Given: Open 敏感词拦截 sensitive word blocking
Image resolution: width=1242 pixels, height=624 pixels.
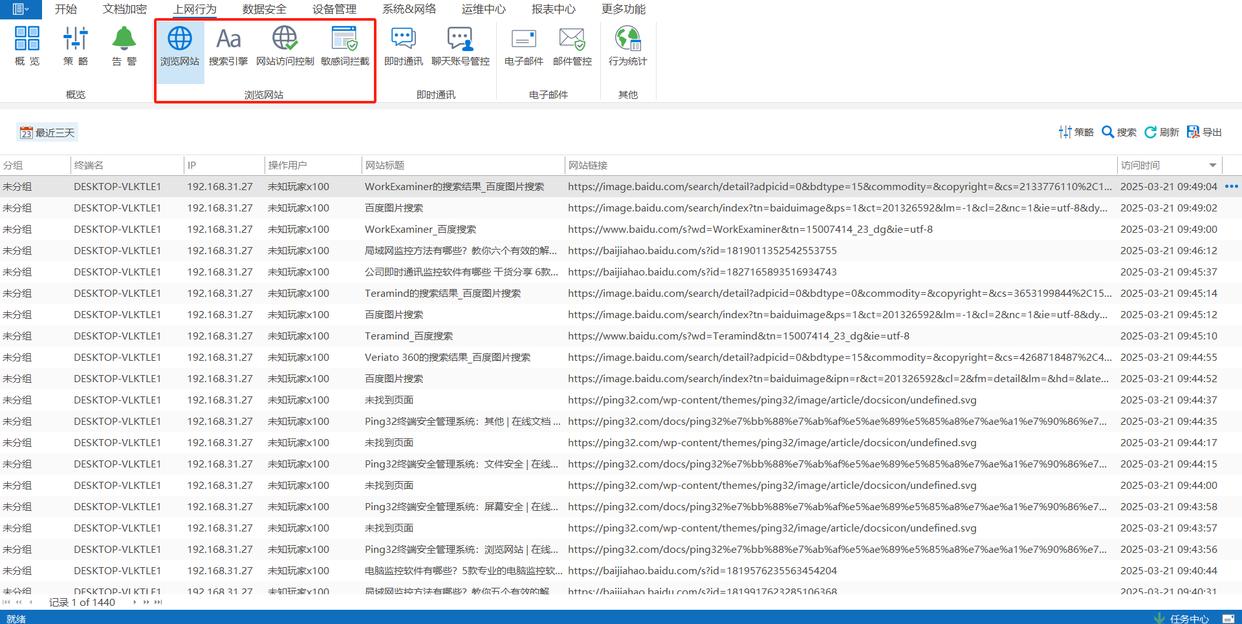Looking at the screenshot, I should click(344, 46).
